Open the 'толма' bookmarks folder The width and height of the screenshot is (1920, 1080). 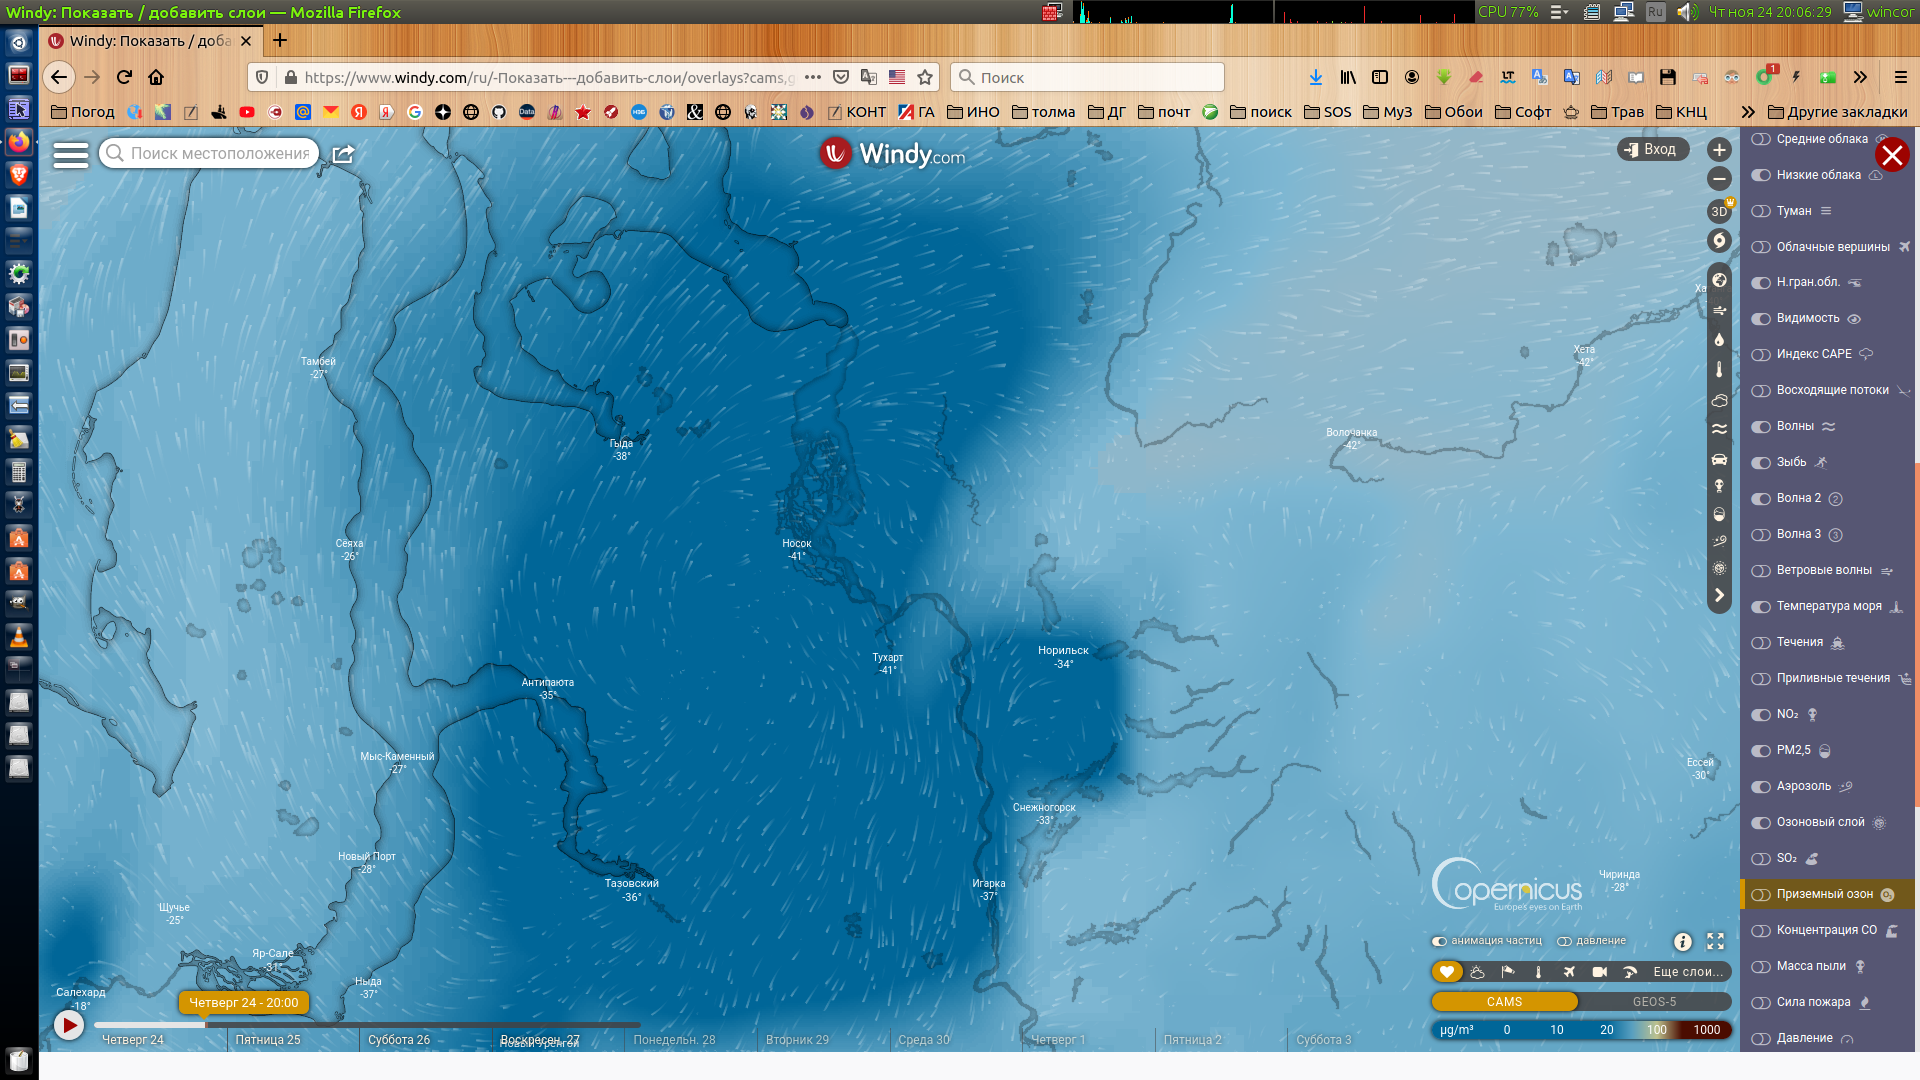tap(1043, 112)
